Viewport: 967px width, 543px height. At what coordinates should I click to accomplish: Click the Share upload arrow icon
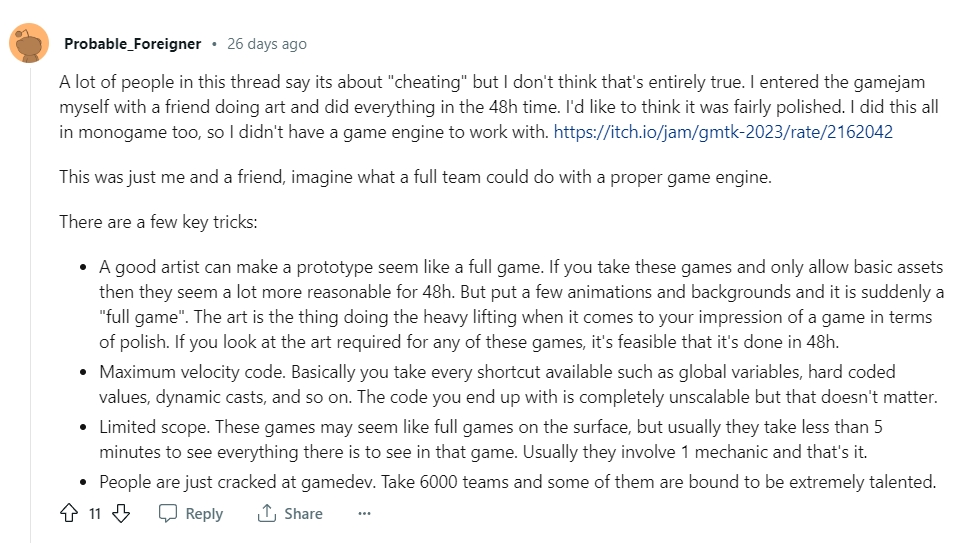266,513
